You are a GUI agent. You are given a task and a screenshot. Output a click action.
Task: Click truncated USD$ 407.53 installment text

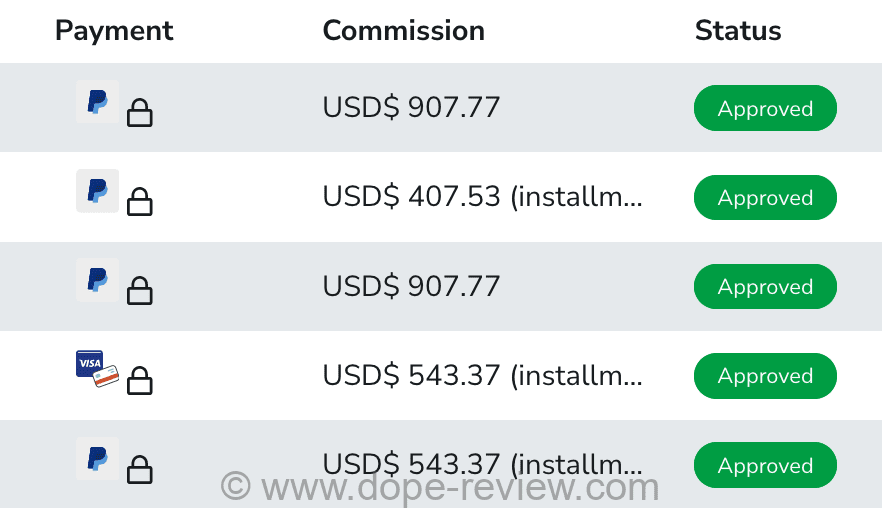click(482, 198)
